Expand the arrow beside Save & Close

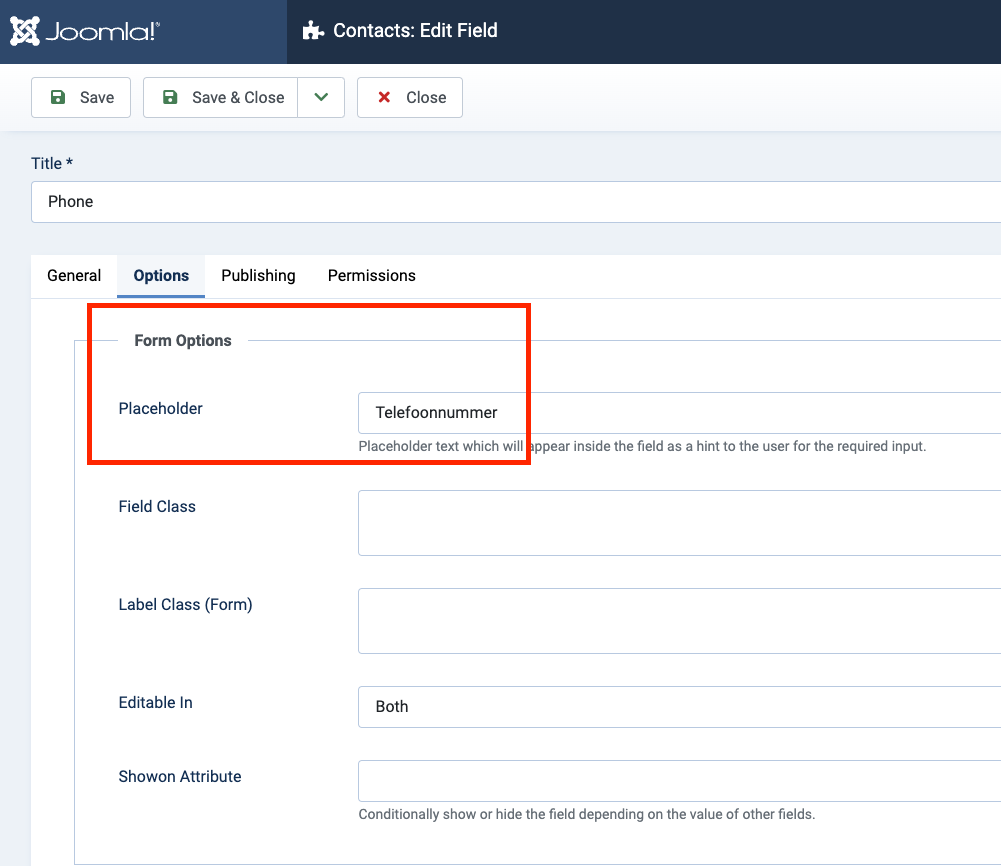coord(321,98)
